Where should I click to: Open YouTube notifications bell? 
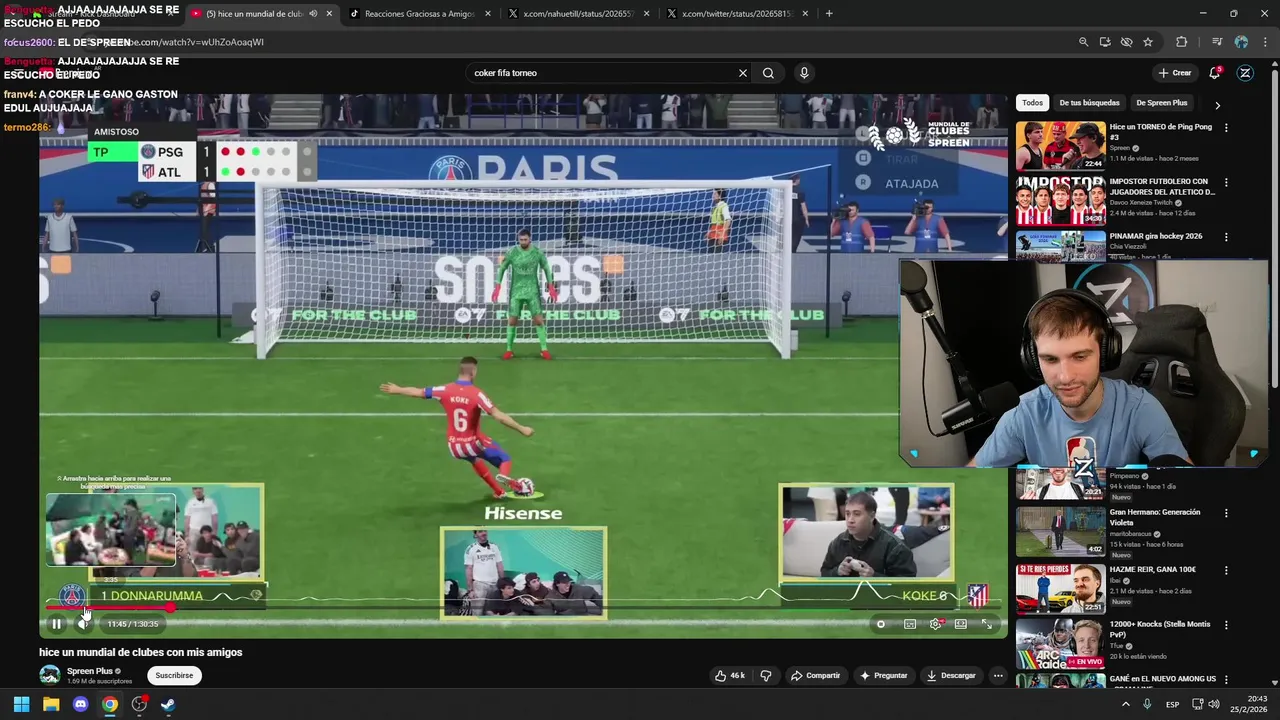pyautogui.click(x=1215, y=73)
